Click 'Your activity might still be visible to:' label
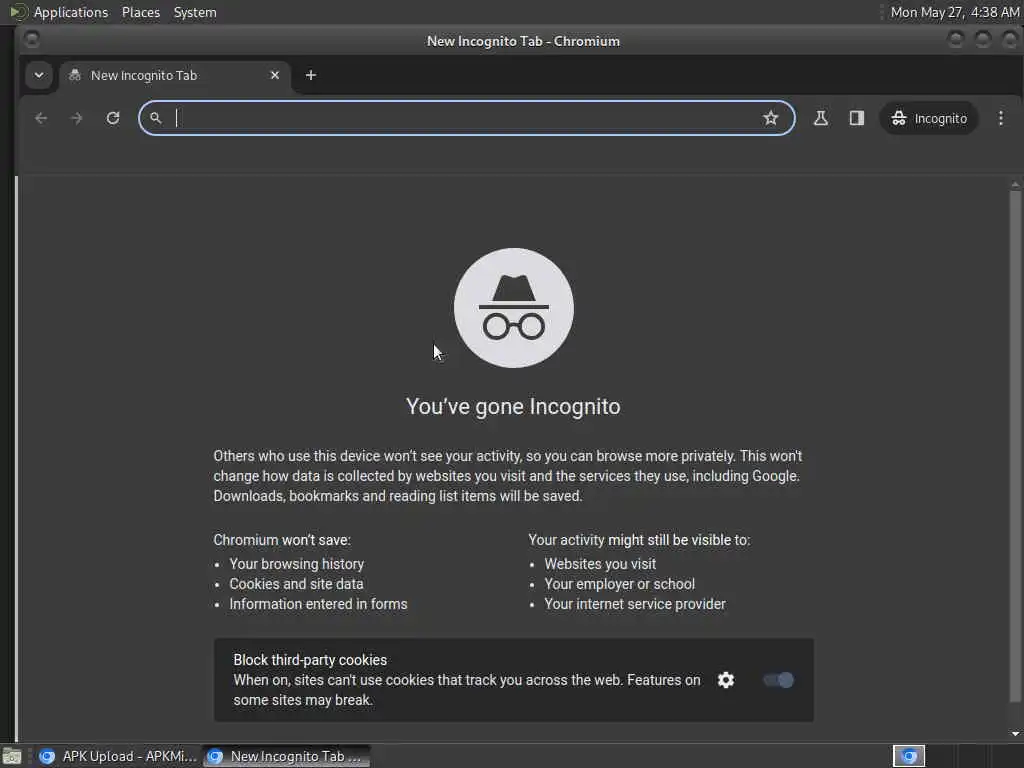1024x768 pixels. (x=639, y=540)
